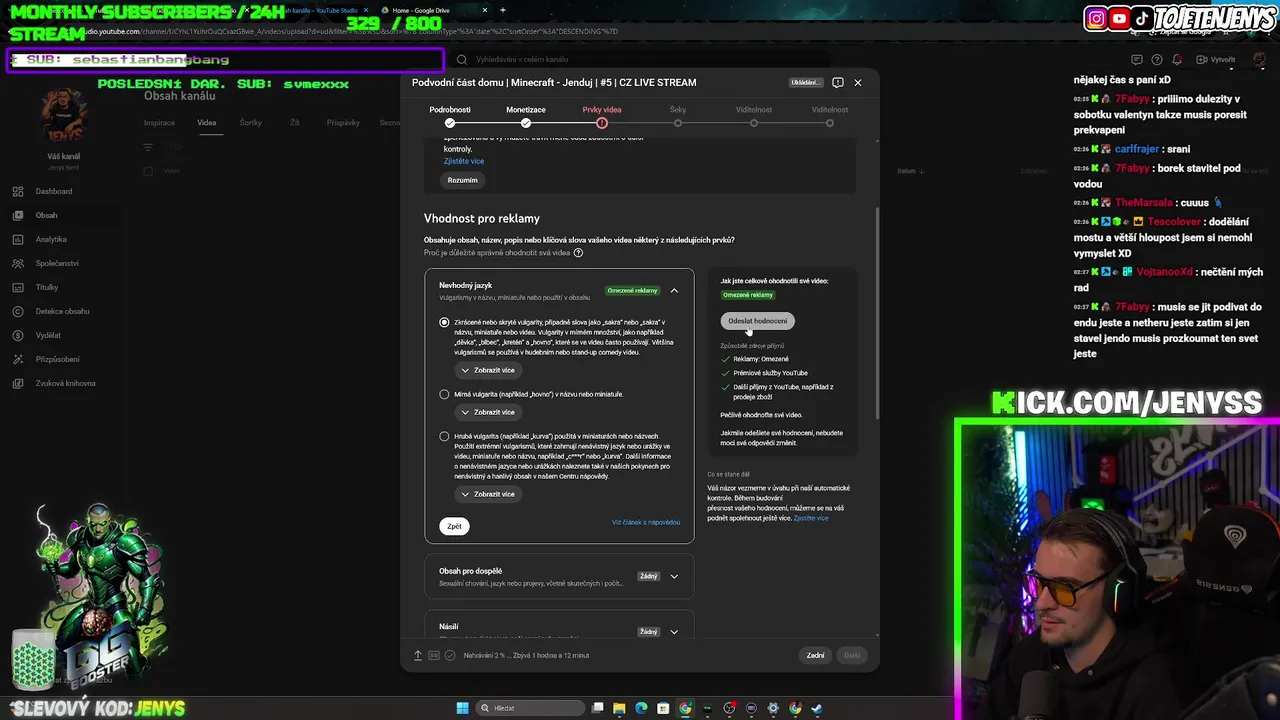Image resolution: width=1280 pixels, height=720 pixels.
Task: Open the 'Zjistěte více' link under the notice
Action: pos(464,161)
